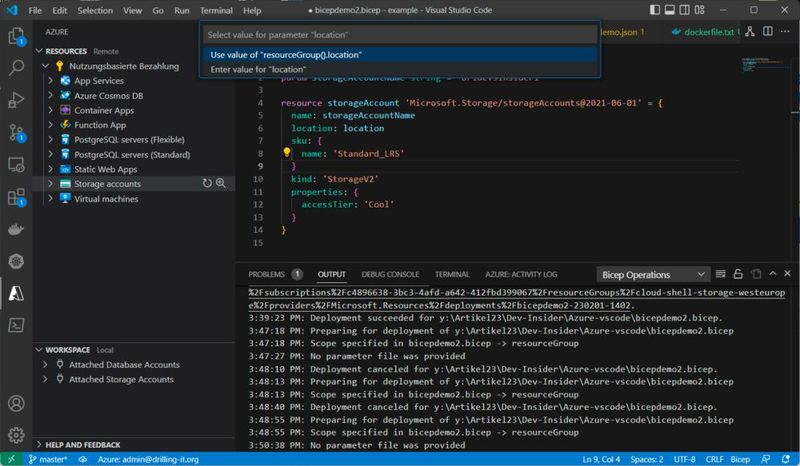Click the notifications bell in status bar
The width and height of the screenshot is (800, 466).
[786, 459]
